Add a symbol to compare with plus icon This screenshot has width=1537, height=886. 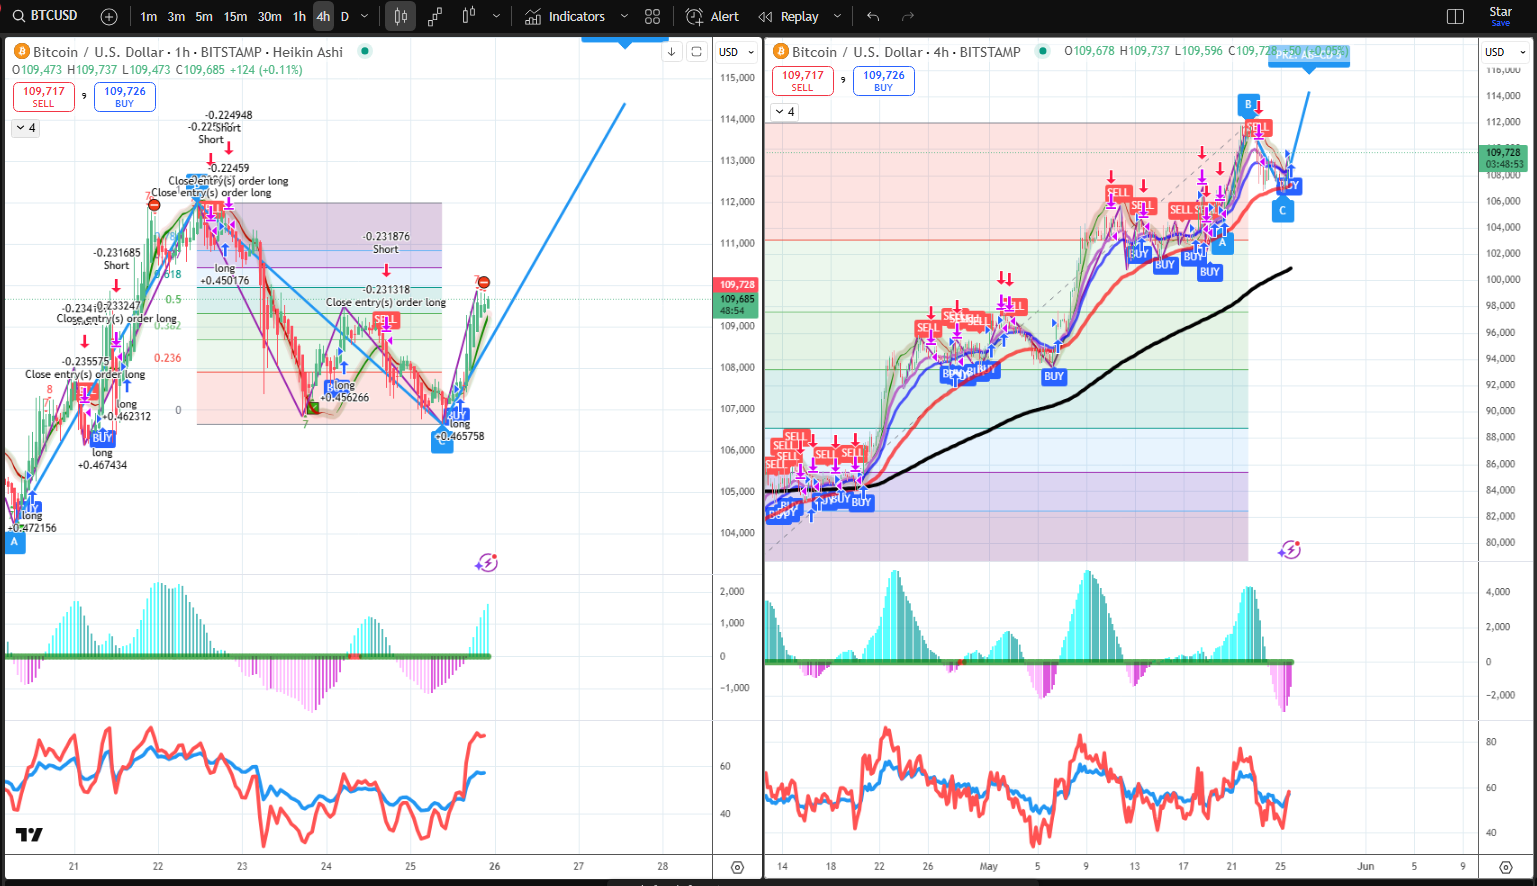tap(109, 17)
